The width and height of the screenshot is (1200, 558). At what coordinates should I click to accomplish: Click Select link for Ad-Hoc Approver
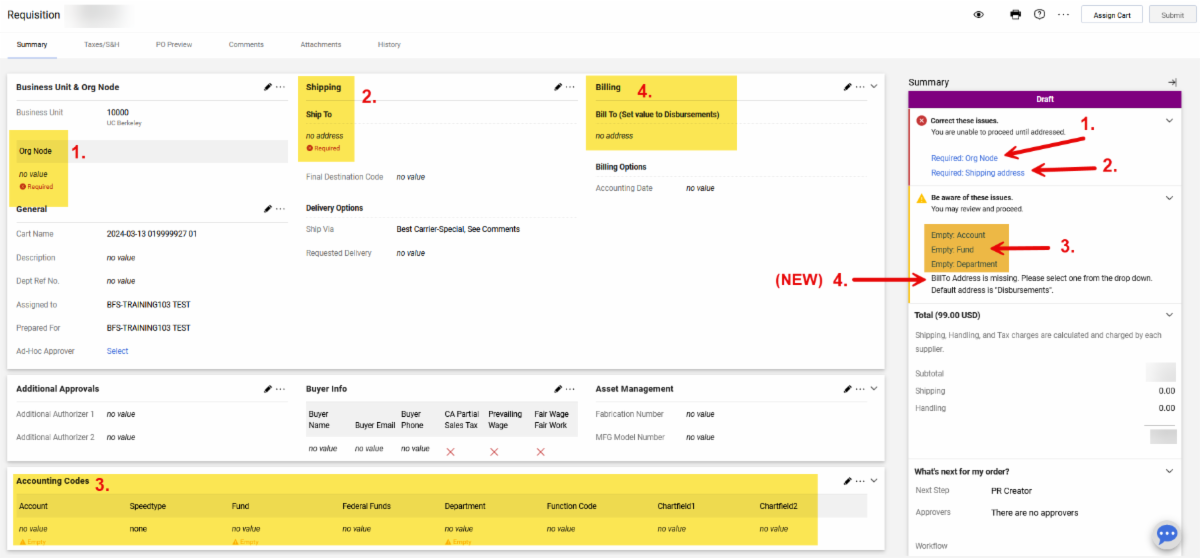(117, 351)
